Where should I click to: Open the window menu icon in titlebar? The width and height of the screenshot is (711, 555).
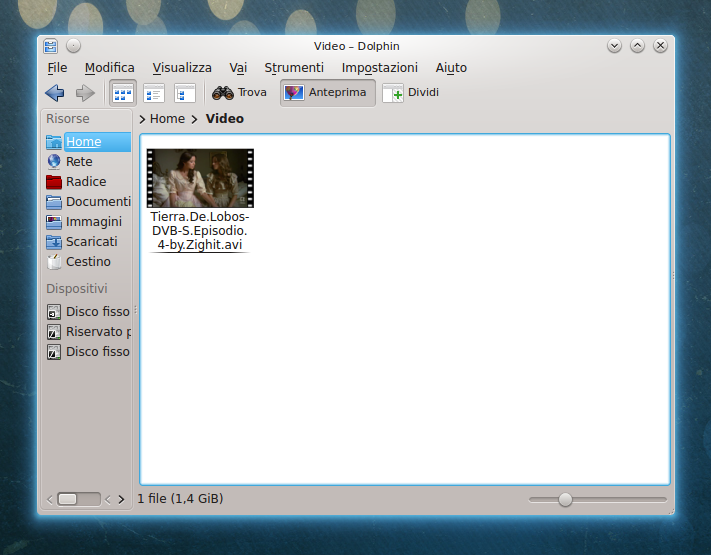click(x=50, y=46)
